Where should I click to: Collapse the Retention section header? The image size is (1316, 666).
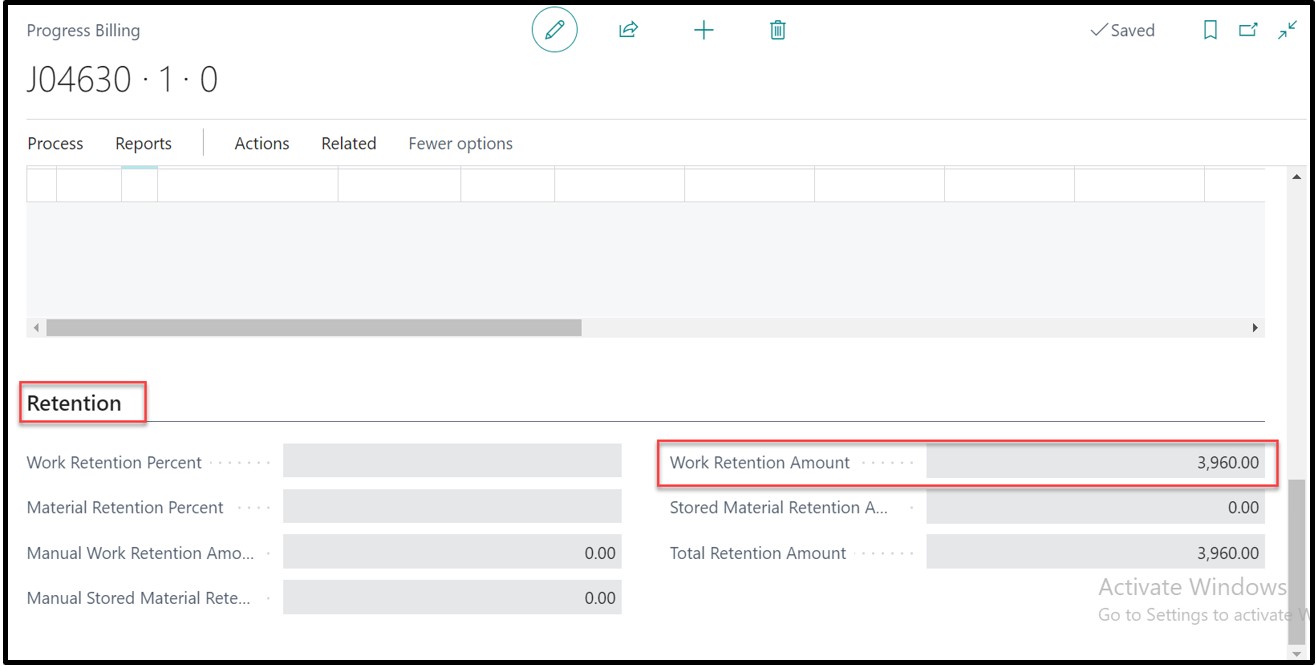point(74,403)
